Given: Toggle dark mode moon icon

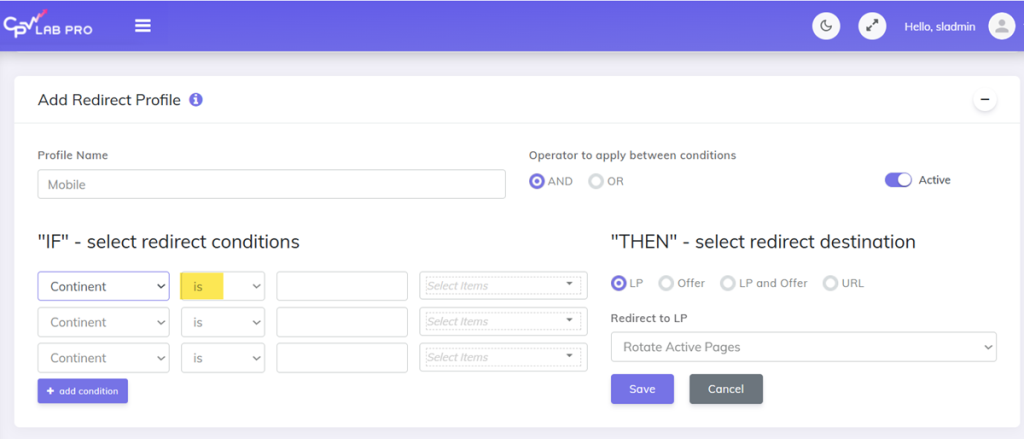Looking at the screenshot, I should (x=826, y=26).
